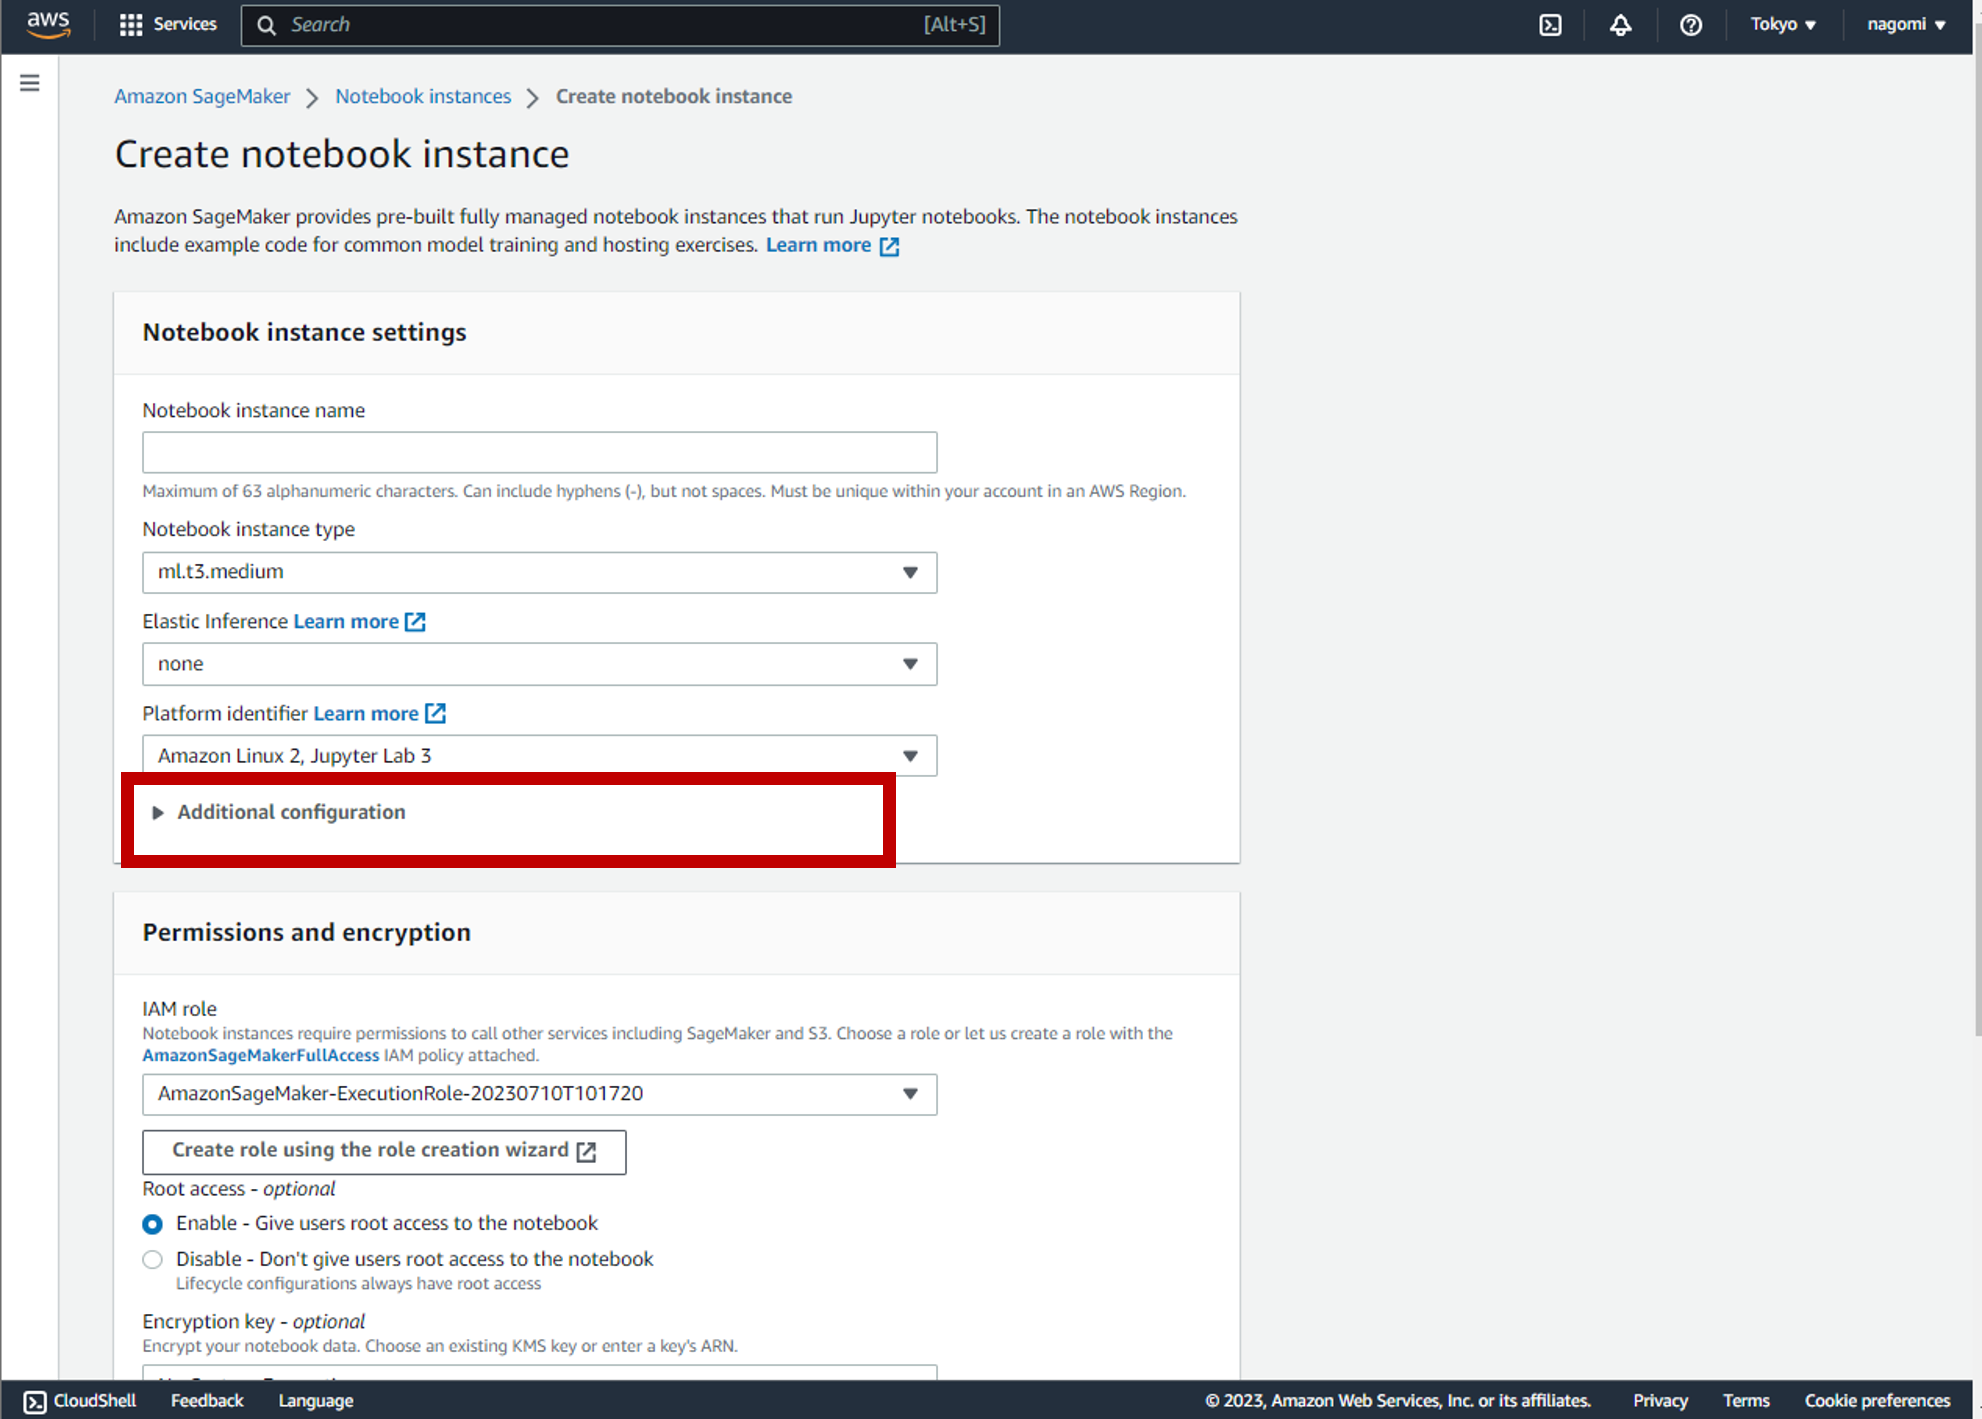Click the external link icon beside Platform identifier
This screenshot has width=1982, height=1419.
(x=435, y=714)
